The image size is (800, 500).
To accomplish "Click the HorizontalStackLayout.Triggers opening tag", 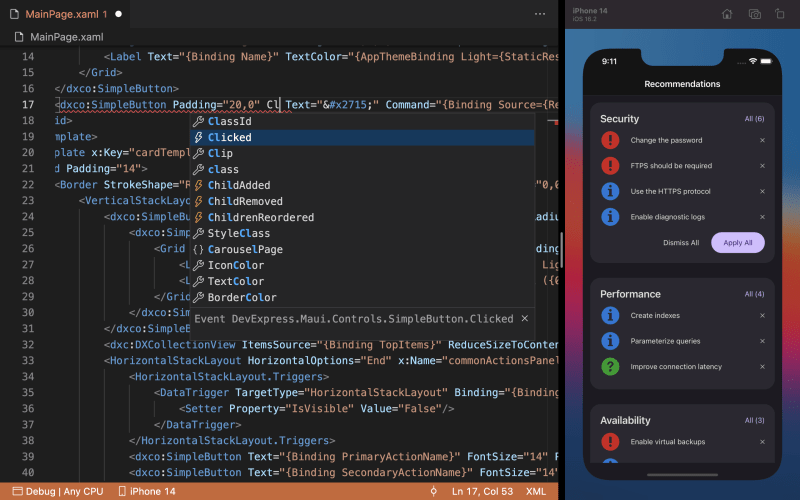I will [x=229, y=377].
